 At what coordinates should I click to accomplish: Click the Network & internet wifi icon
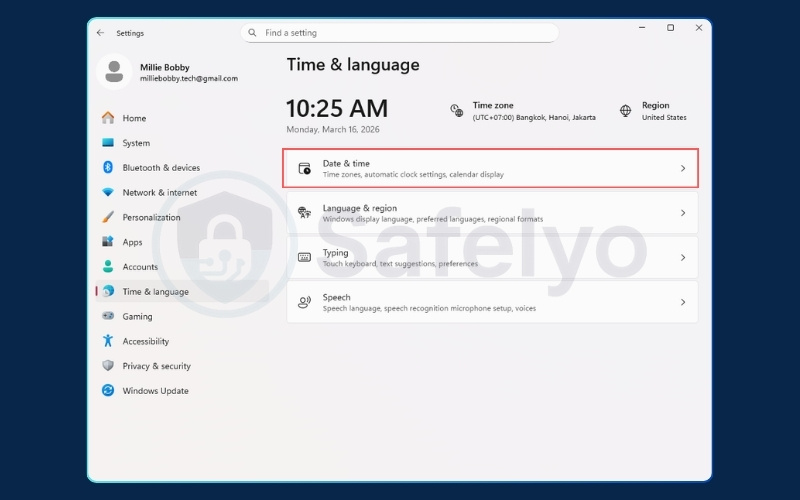click(108, 192)
